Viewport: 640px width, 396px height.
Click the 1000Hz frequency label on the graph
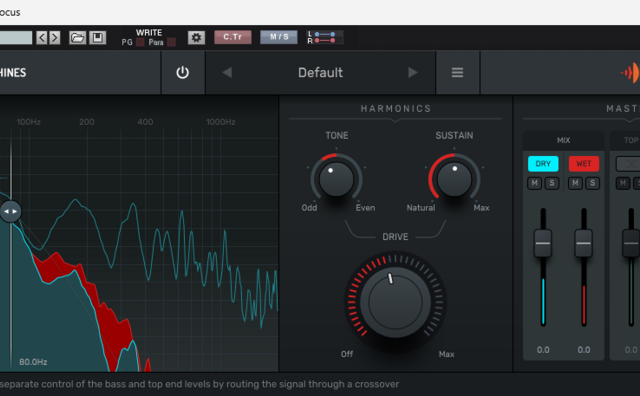point(220,122)
